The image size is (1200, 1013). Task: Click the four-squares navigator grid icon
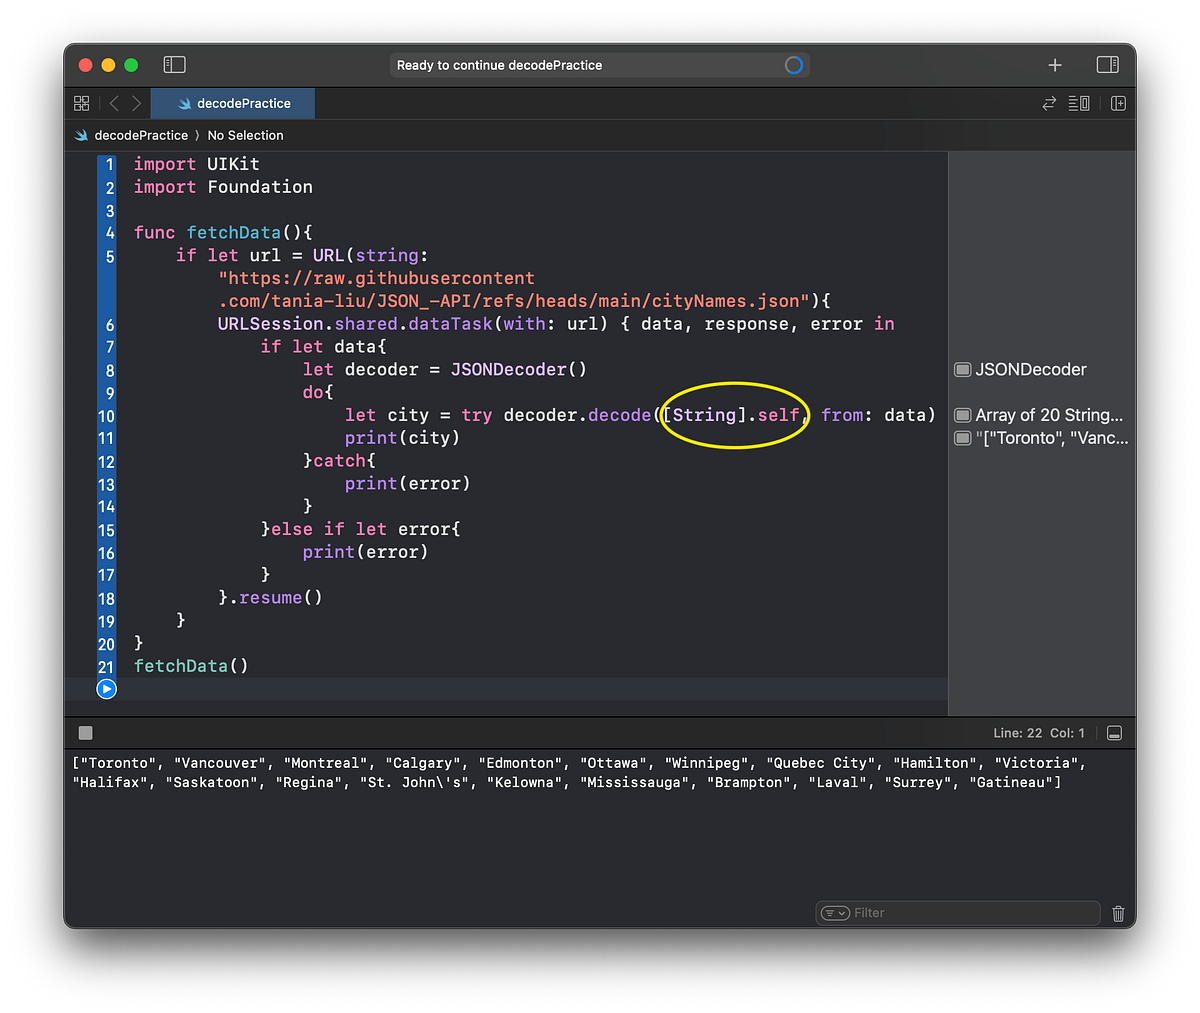coord(81,103)
